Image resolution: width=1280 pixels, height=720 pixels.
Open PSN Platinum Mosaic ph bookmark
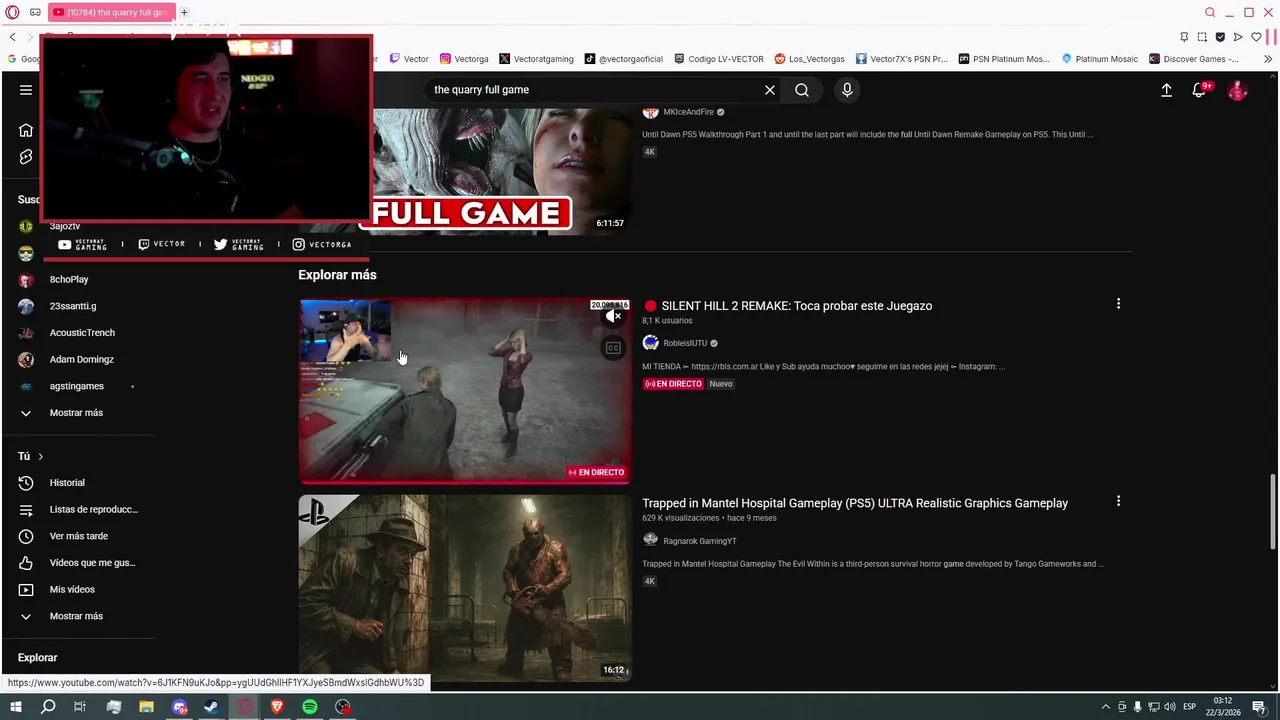click(x=1004, y=59)
